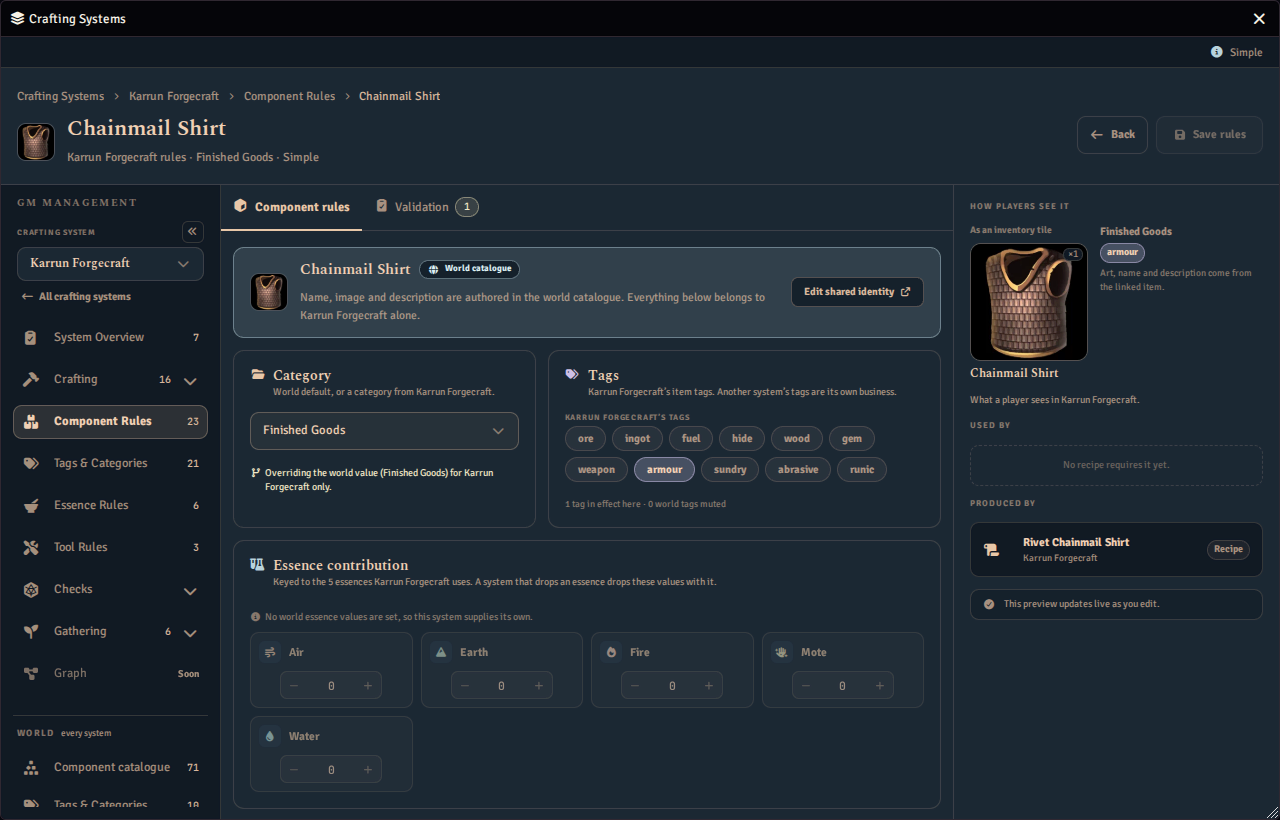Screen dimensions: 1280x820
Task: Select the Component rules tab
Action: tap(292, 207)
